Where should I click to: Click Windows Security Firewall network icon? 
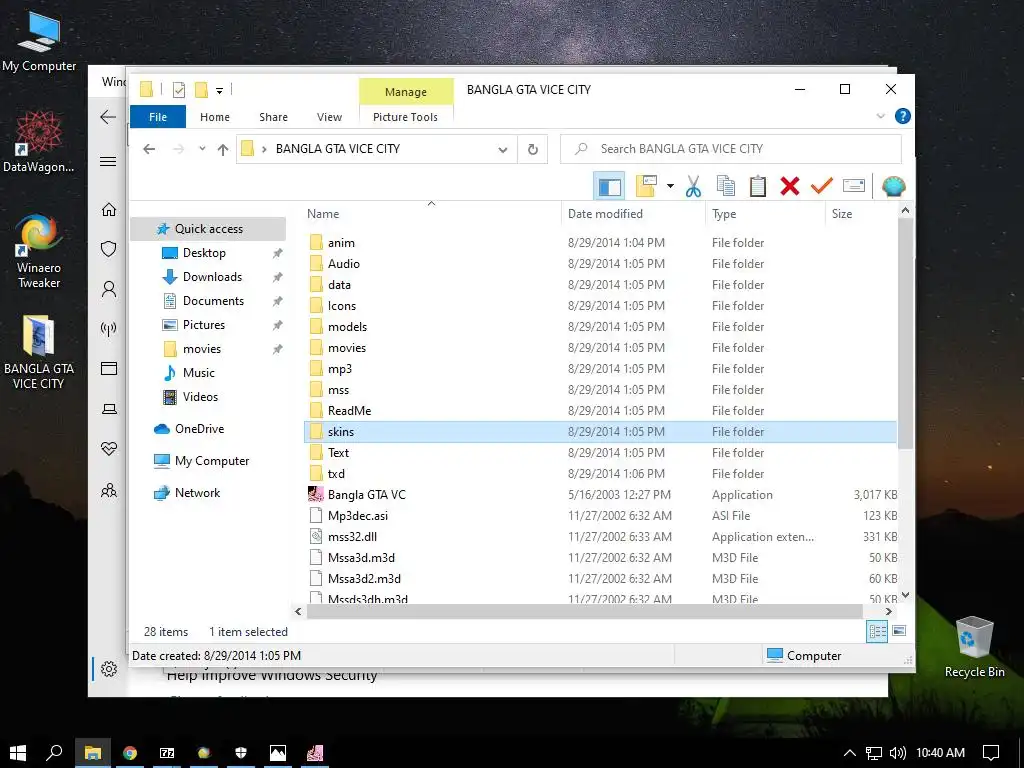pyautogui.click(x=109, y=328)
